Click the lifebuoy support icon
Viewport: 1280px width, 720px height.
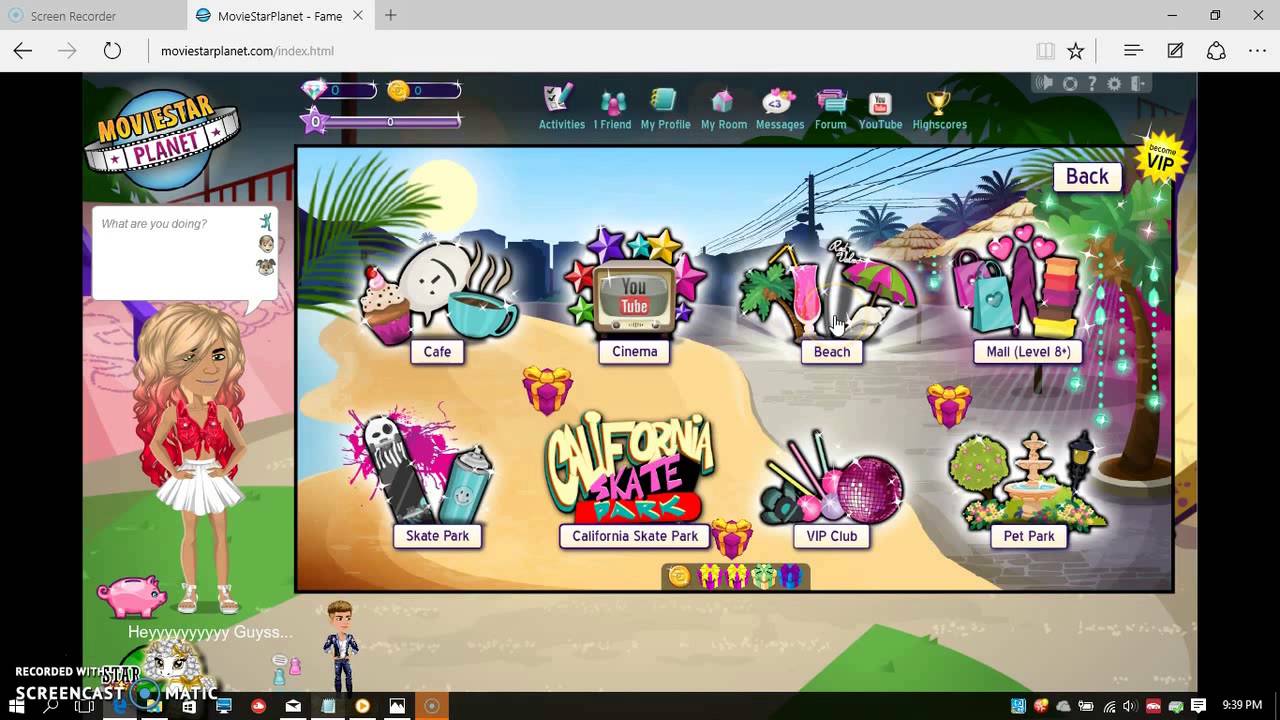pos(1070,84)
